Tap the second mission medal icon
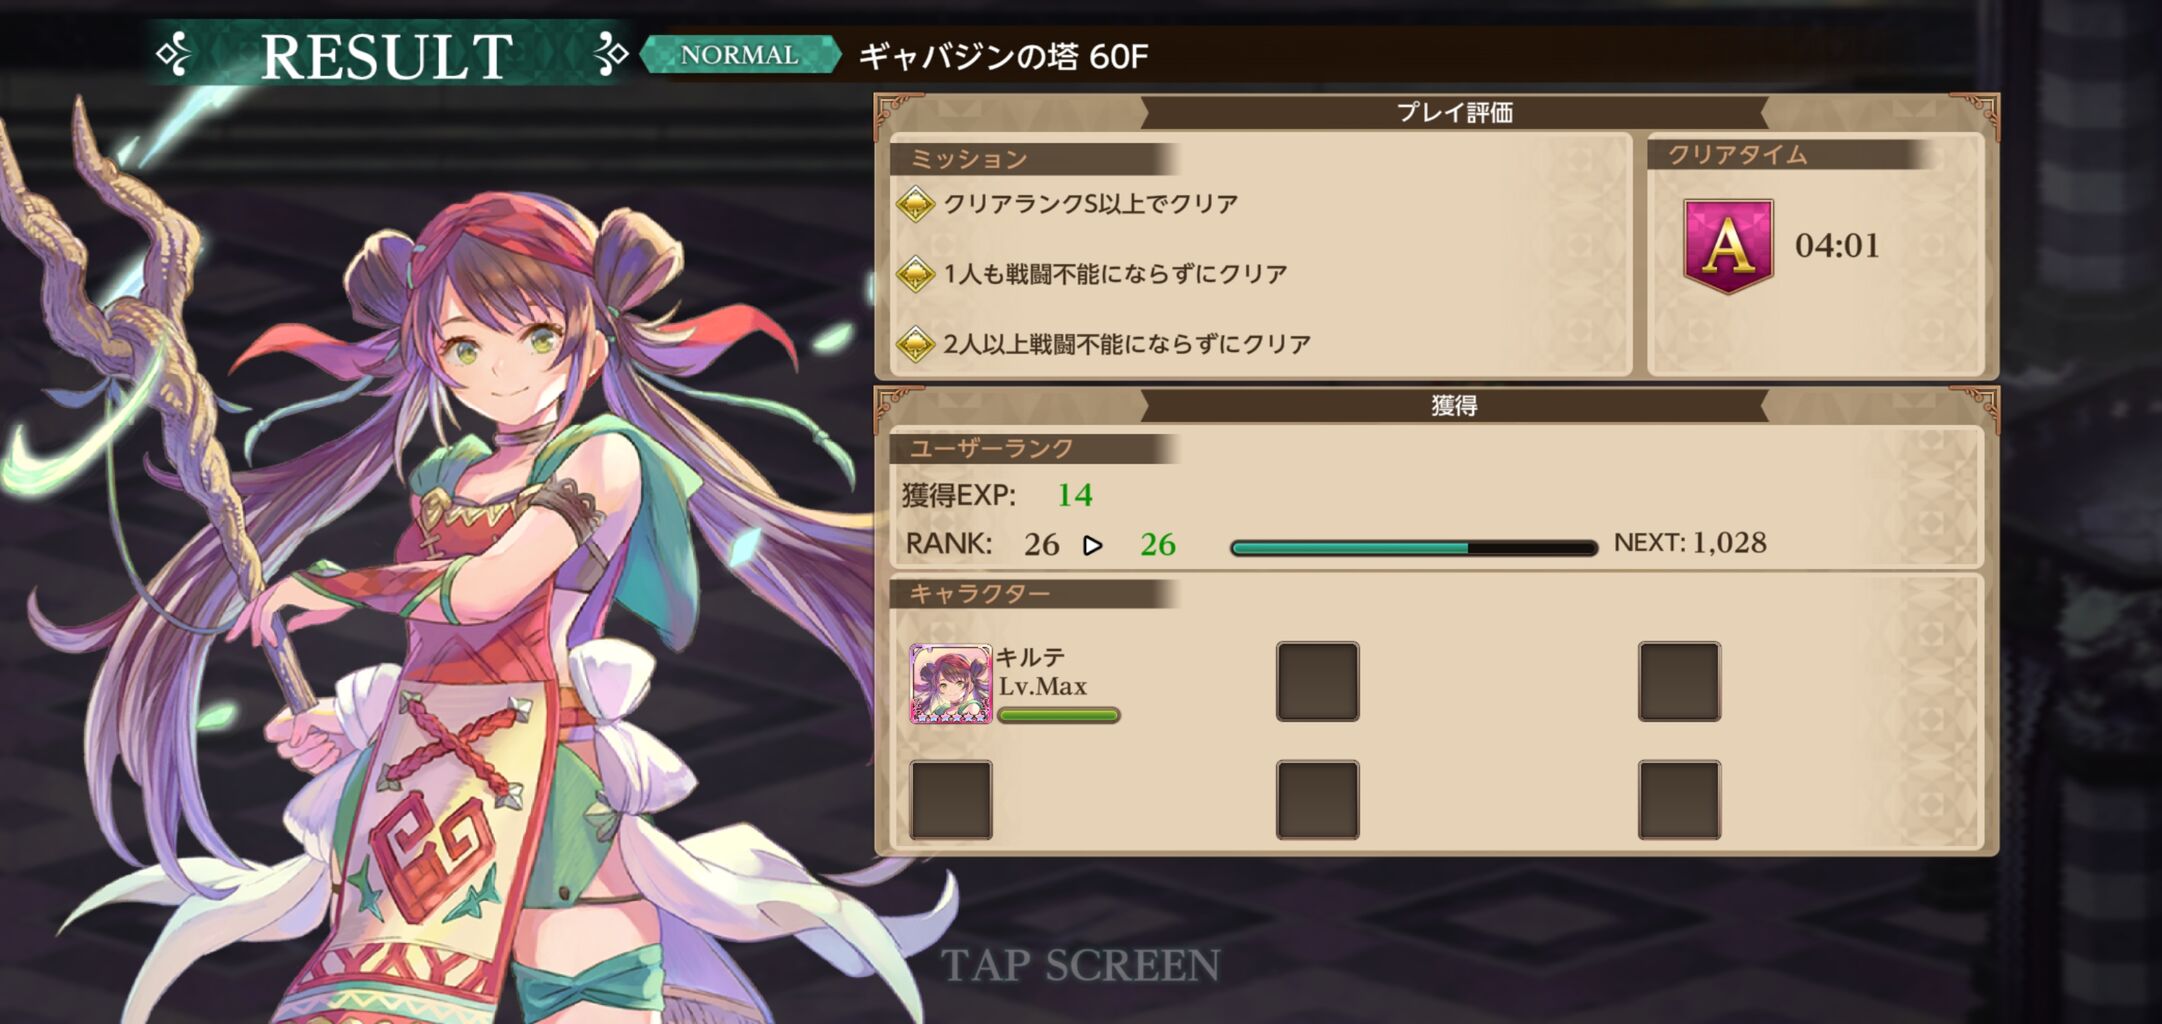Image resolution: width=2162 pixels, height=1024 pixels. coord(915,274)
